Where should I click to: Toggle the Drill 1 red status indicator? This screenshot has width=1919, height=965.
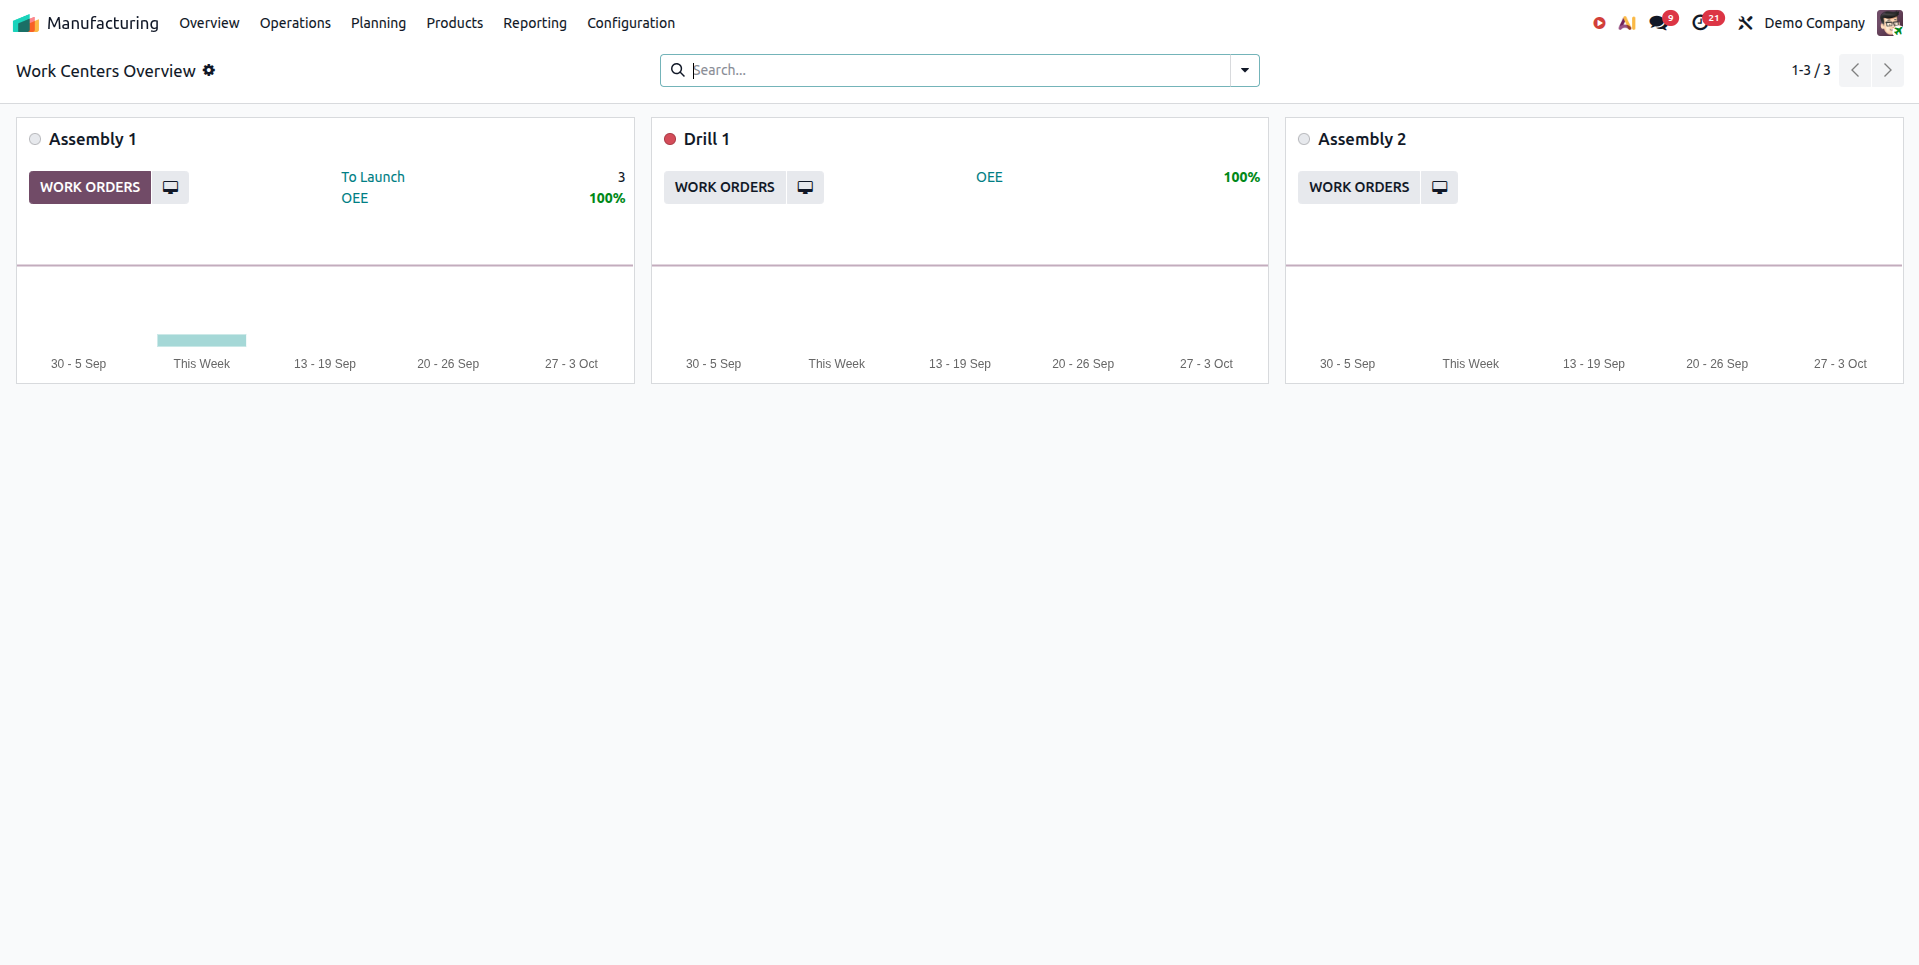tap(670, 139)
